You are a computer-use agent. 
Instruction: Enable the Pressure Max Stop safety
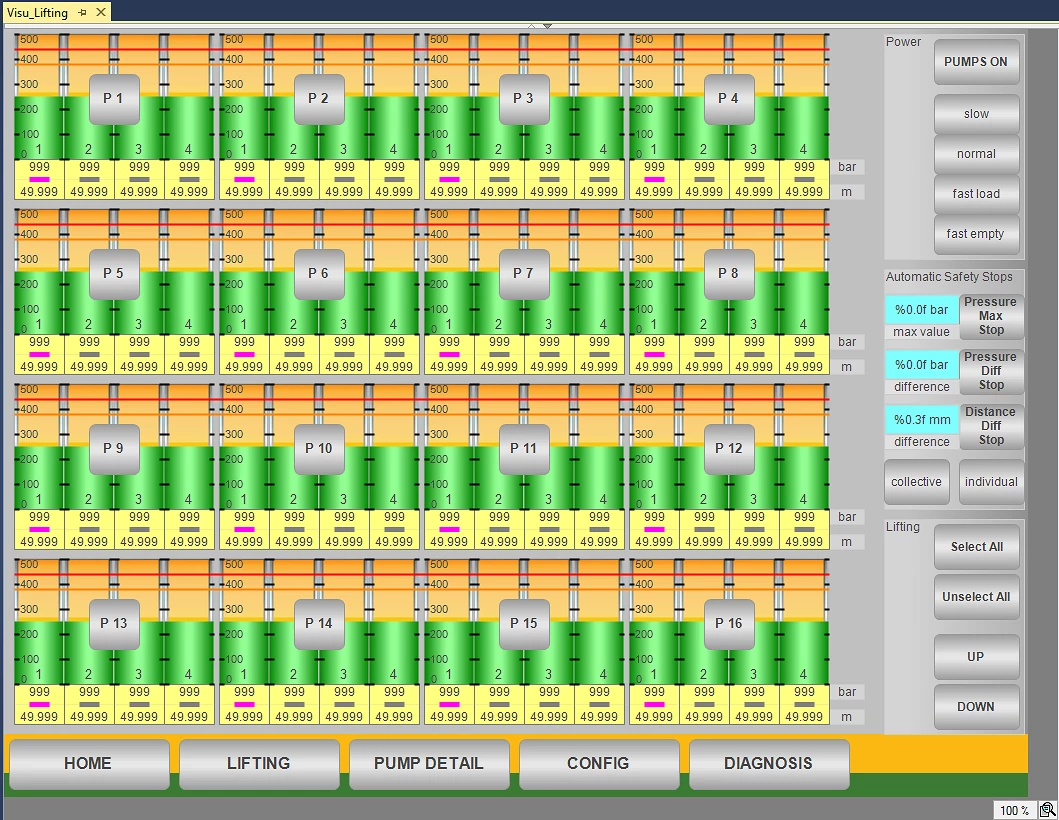click(x=990, y=316)
